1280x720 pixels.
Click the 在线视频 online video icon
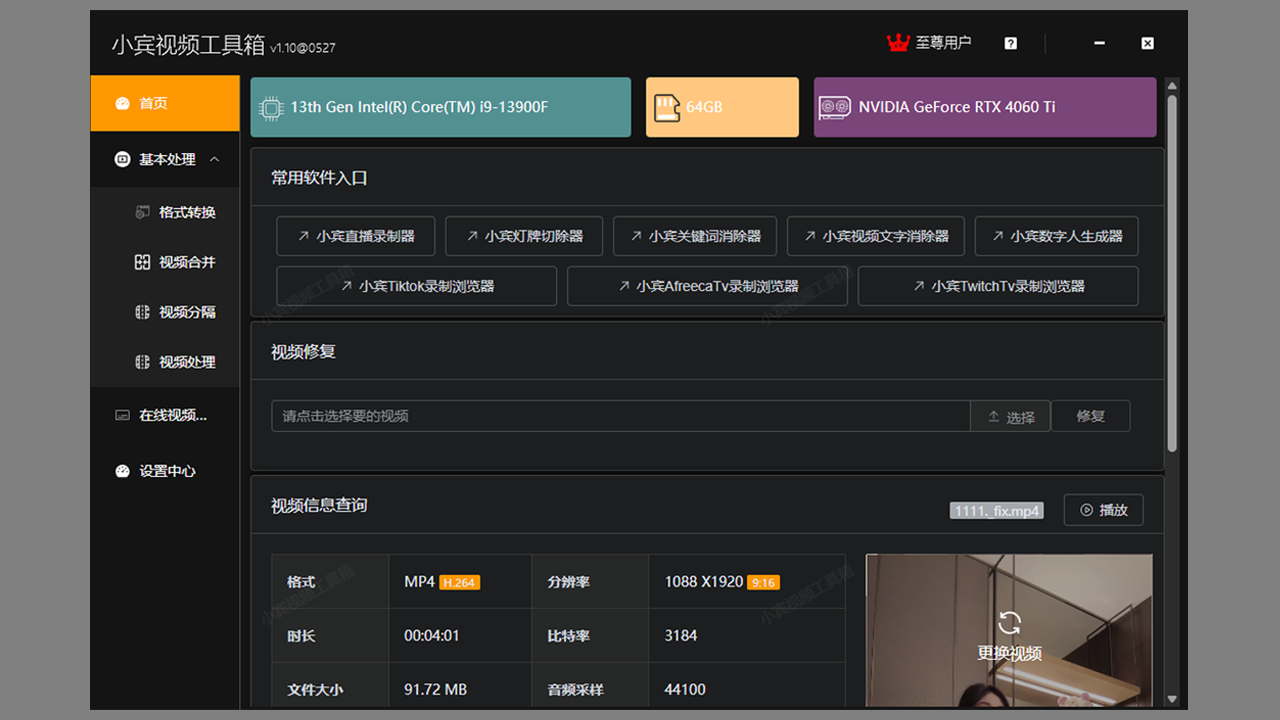[123, 414]
